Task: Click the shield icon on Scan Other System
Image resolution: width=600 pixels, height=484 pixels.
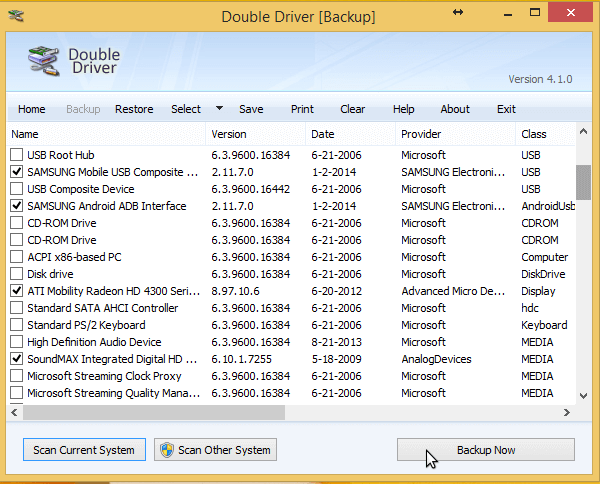Action: 166,450
